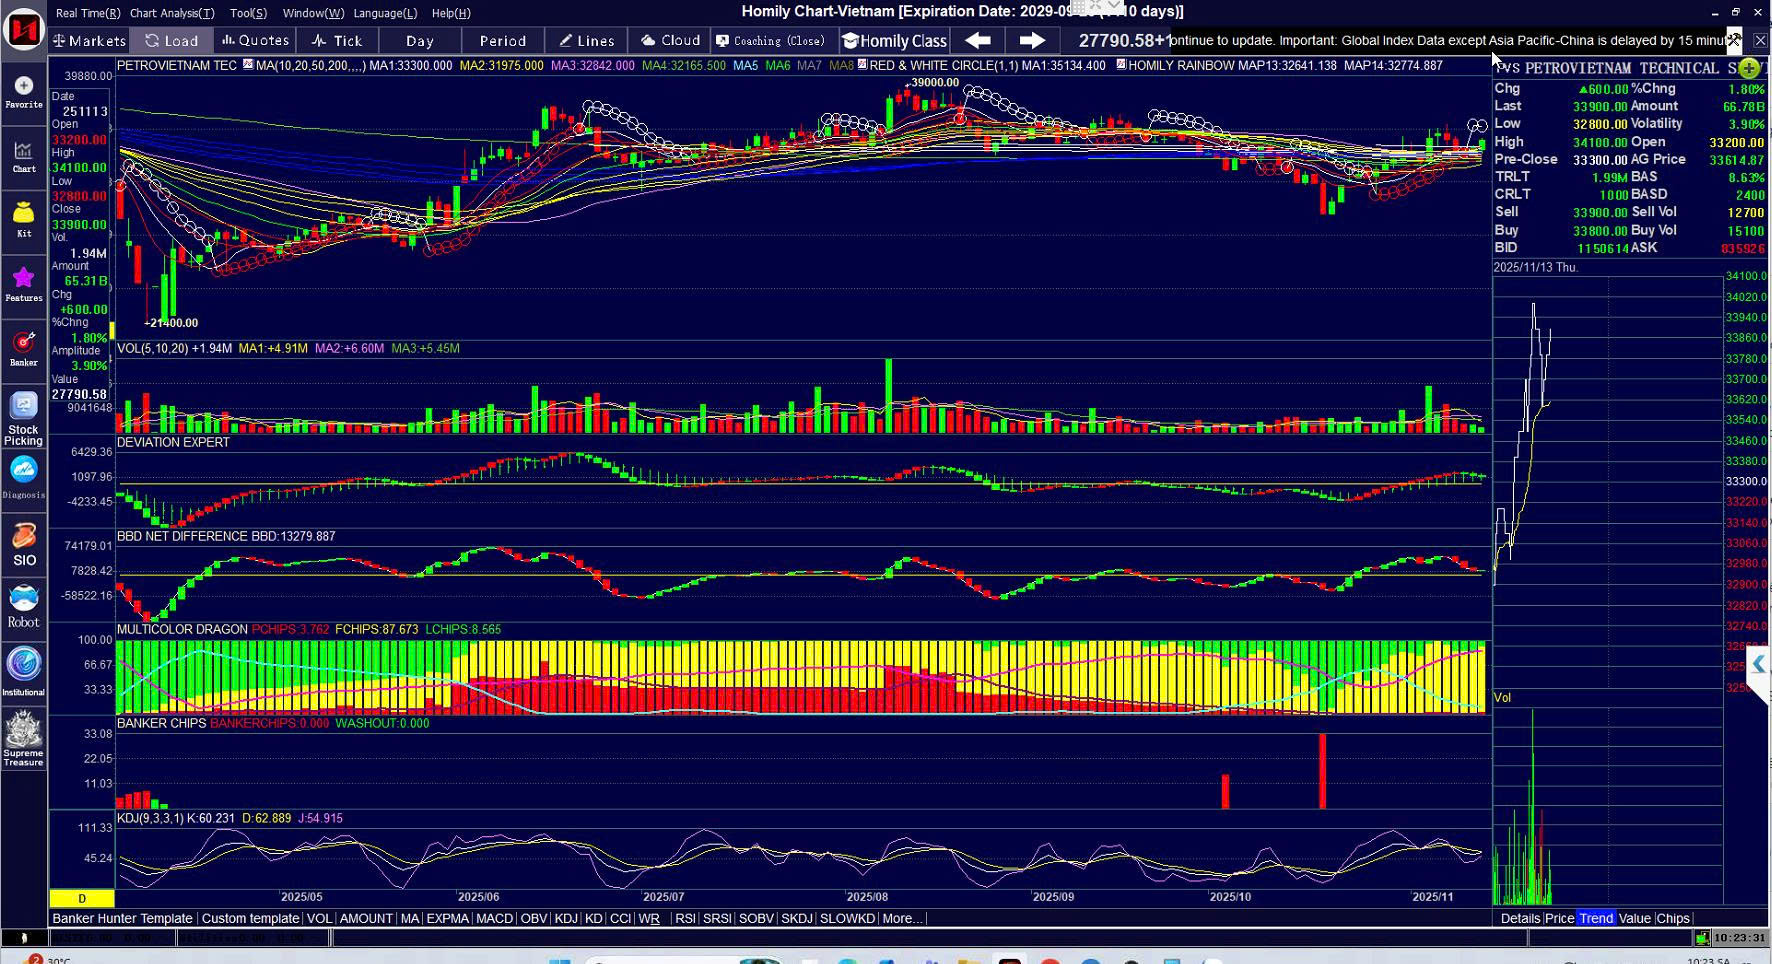The image size is (1772, 964).
Task: Click the green plus add-stock icon
Action: (1748, 68)
